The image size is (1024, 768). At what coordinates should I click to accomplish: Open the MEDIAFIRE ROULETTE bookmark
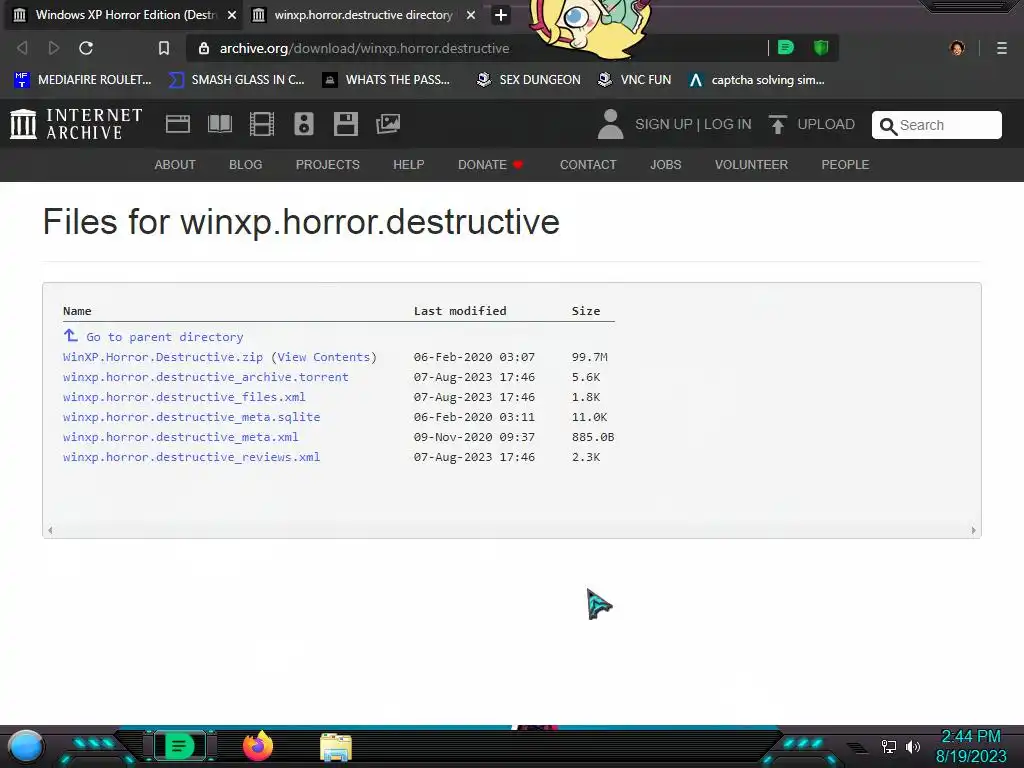[82, 80]
